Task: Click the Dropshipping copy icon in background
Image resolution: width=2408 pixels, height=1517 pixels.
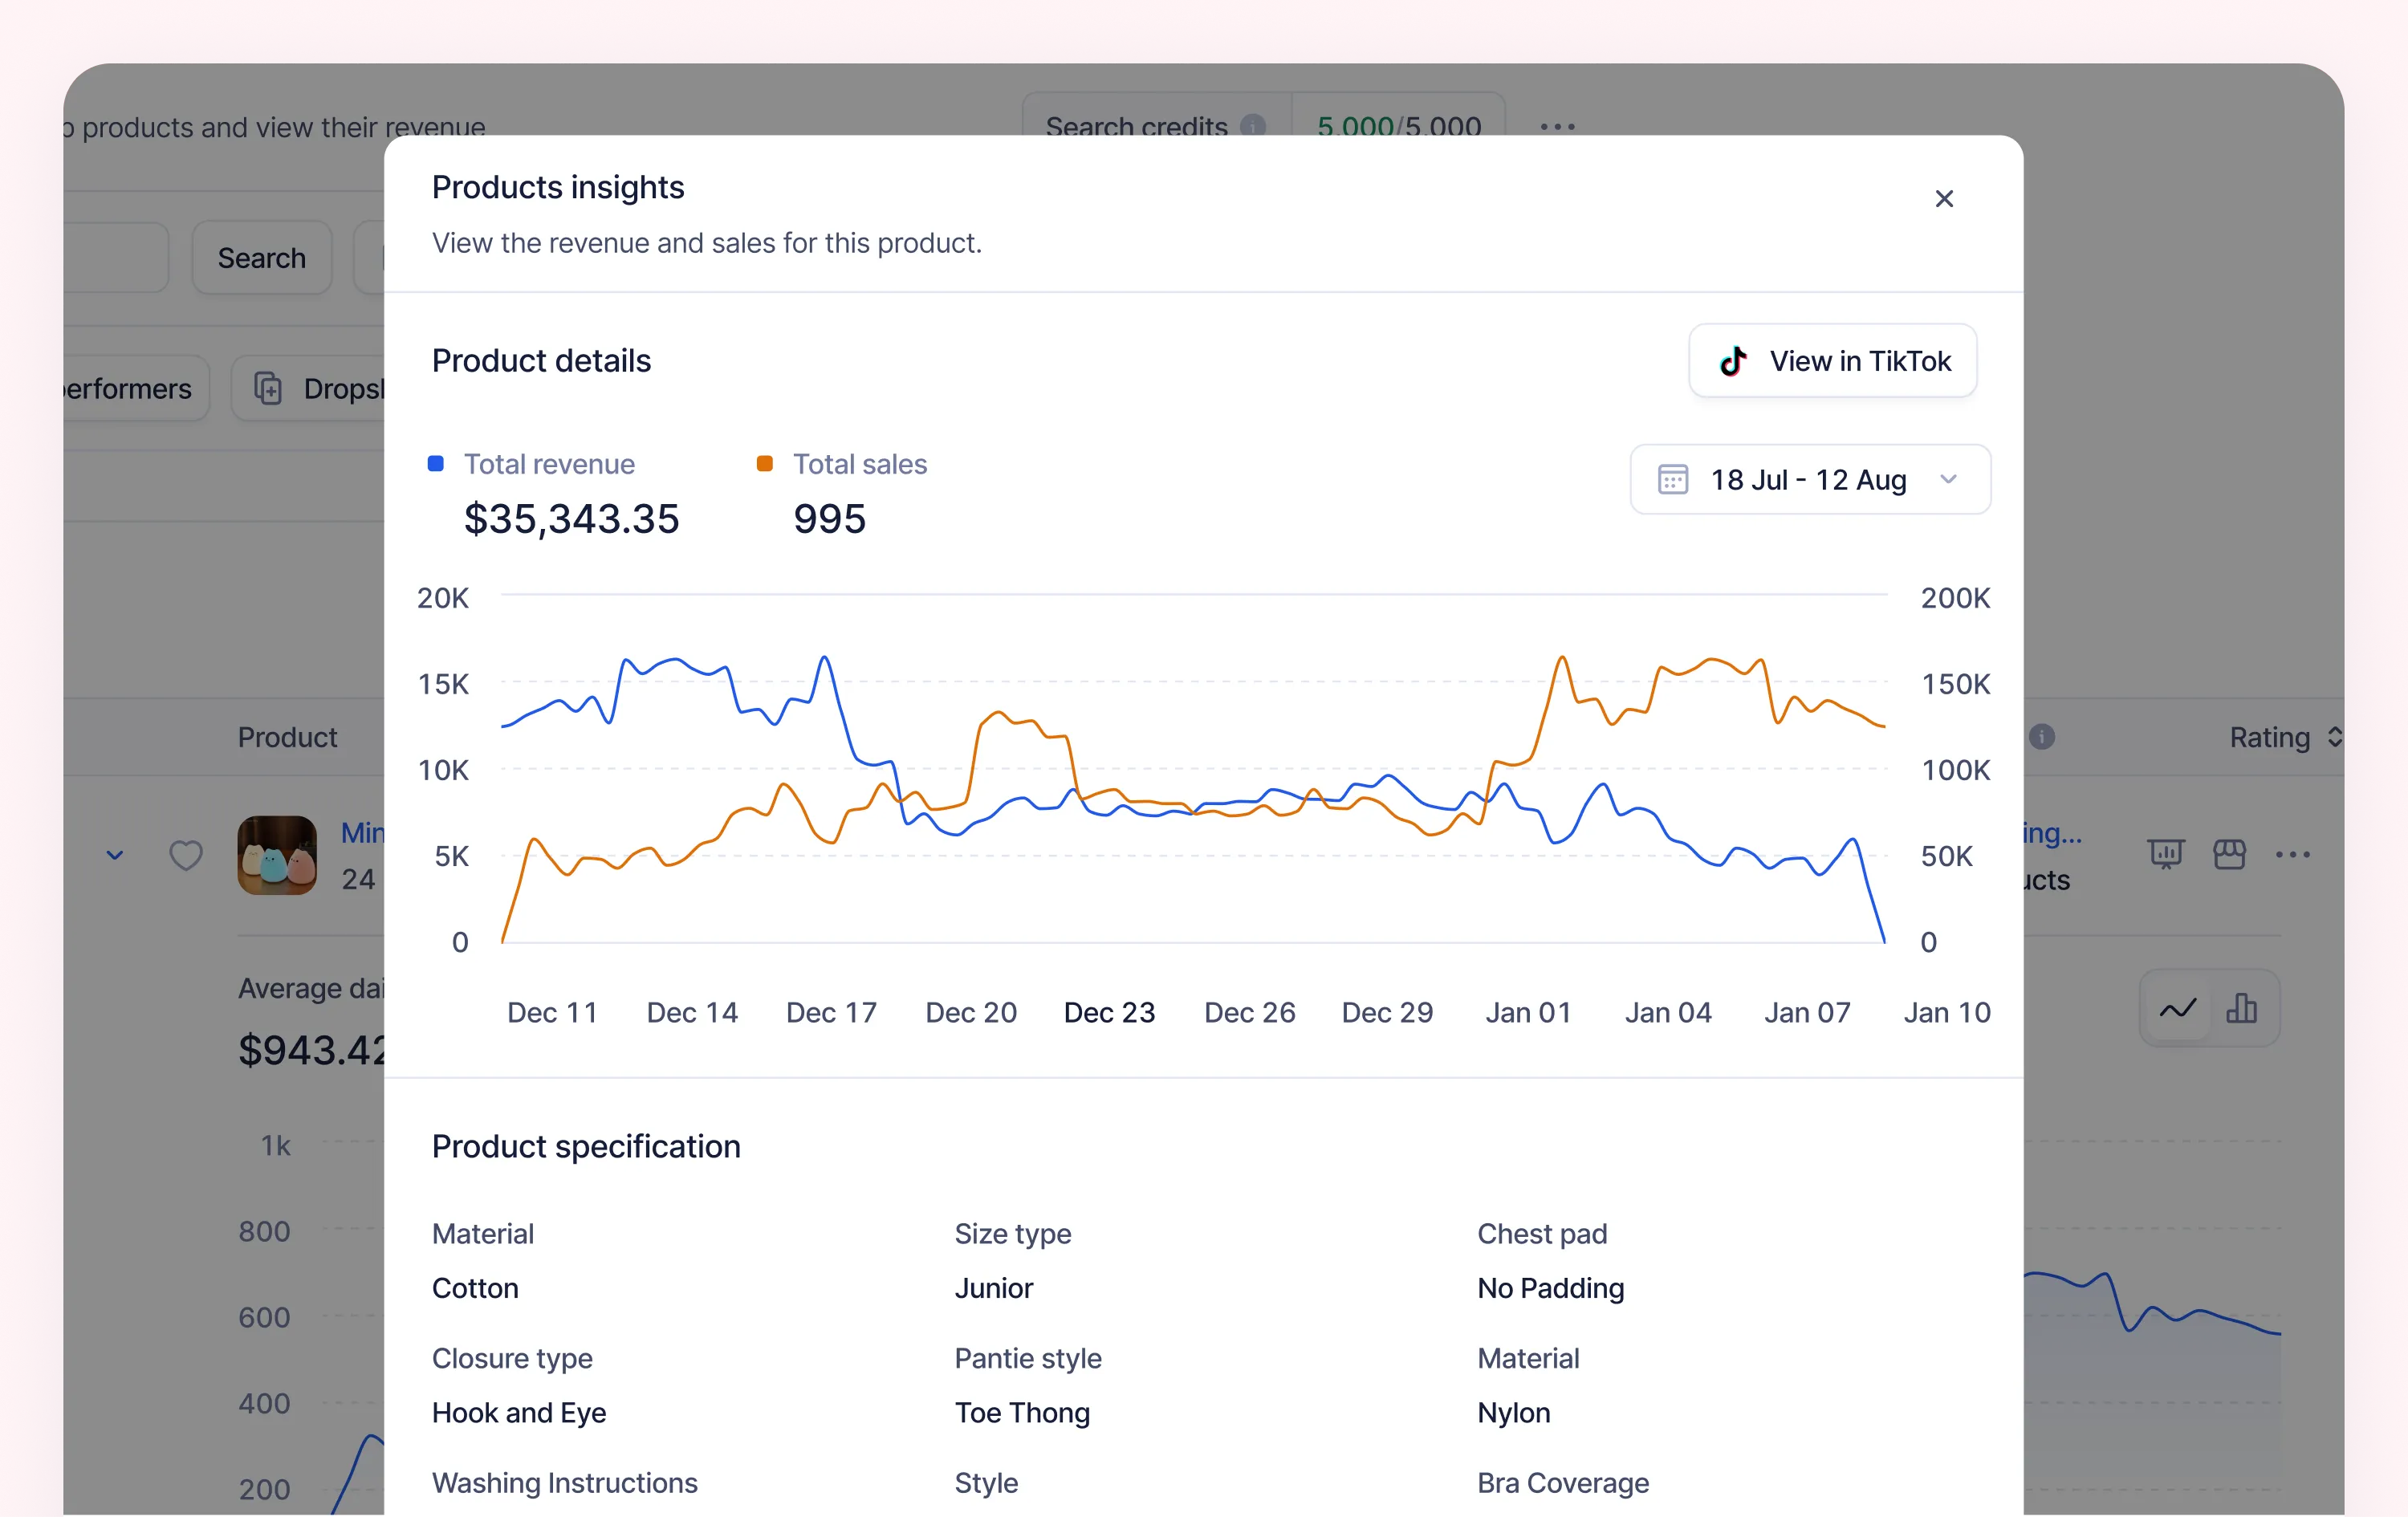Action: (x=268, y=389)
